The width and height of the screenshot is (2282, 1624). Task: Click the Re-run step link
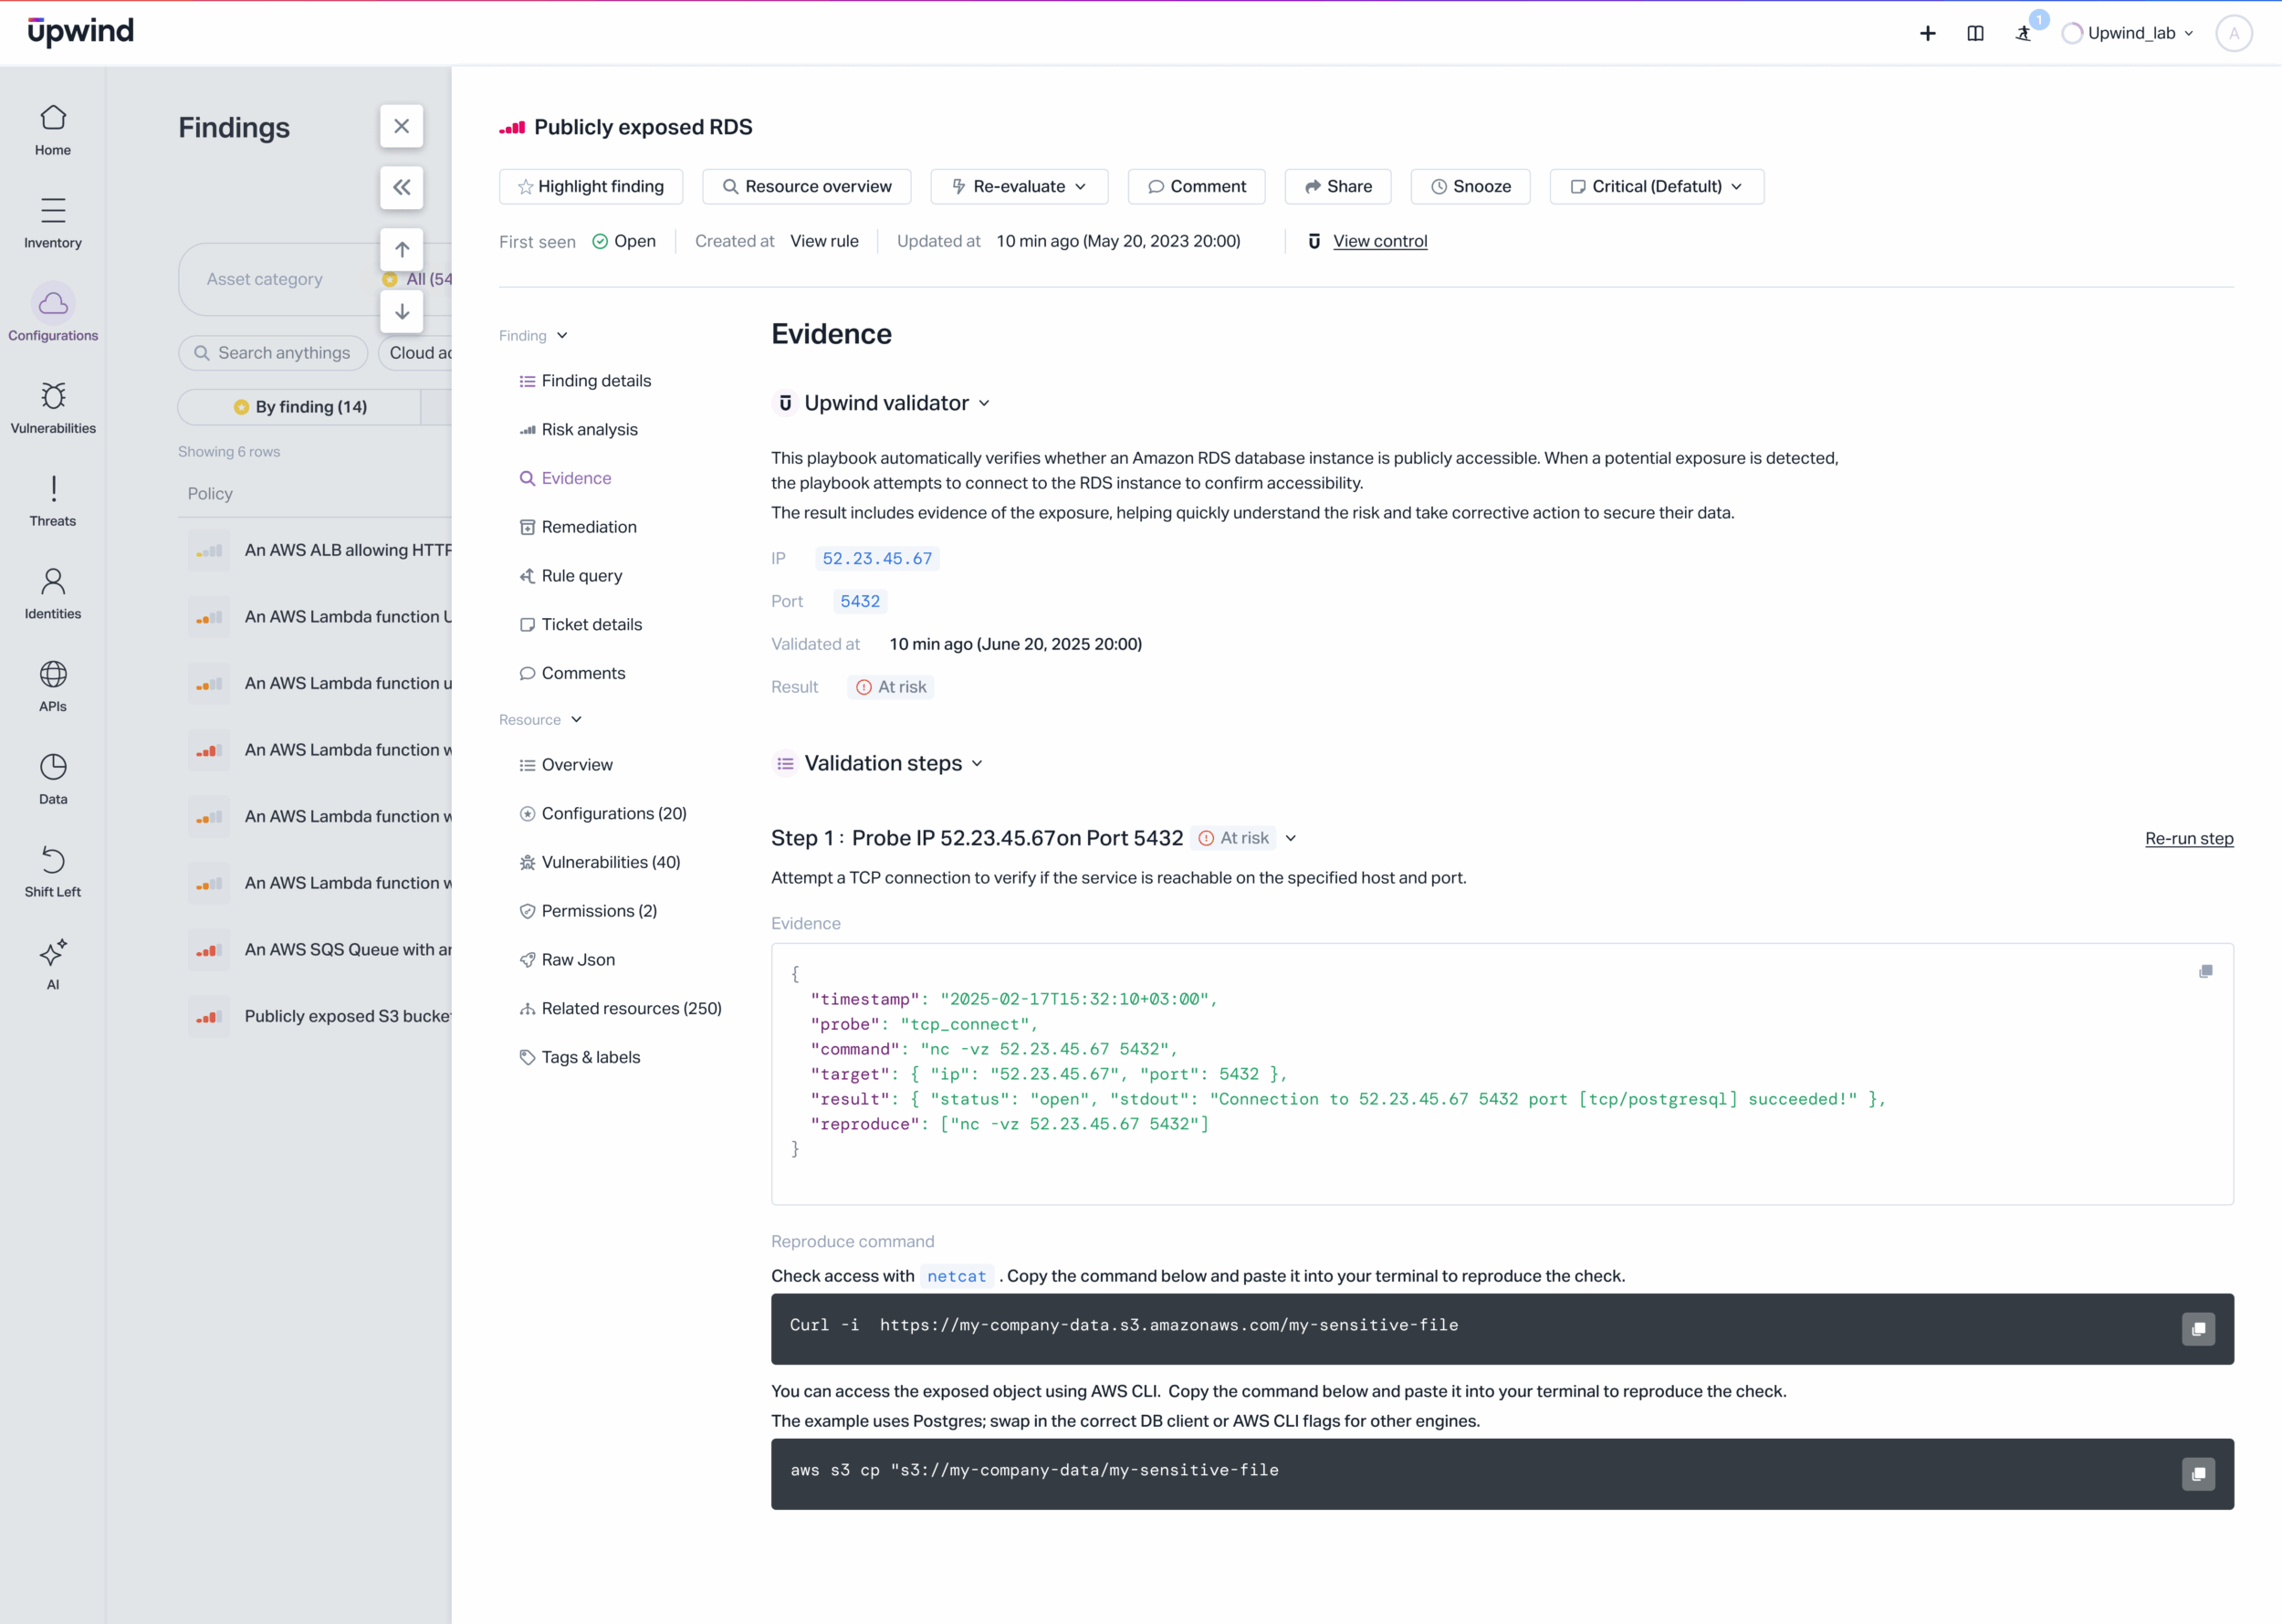tap(2188, 838)
